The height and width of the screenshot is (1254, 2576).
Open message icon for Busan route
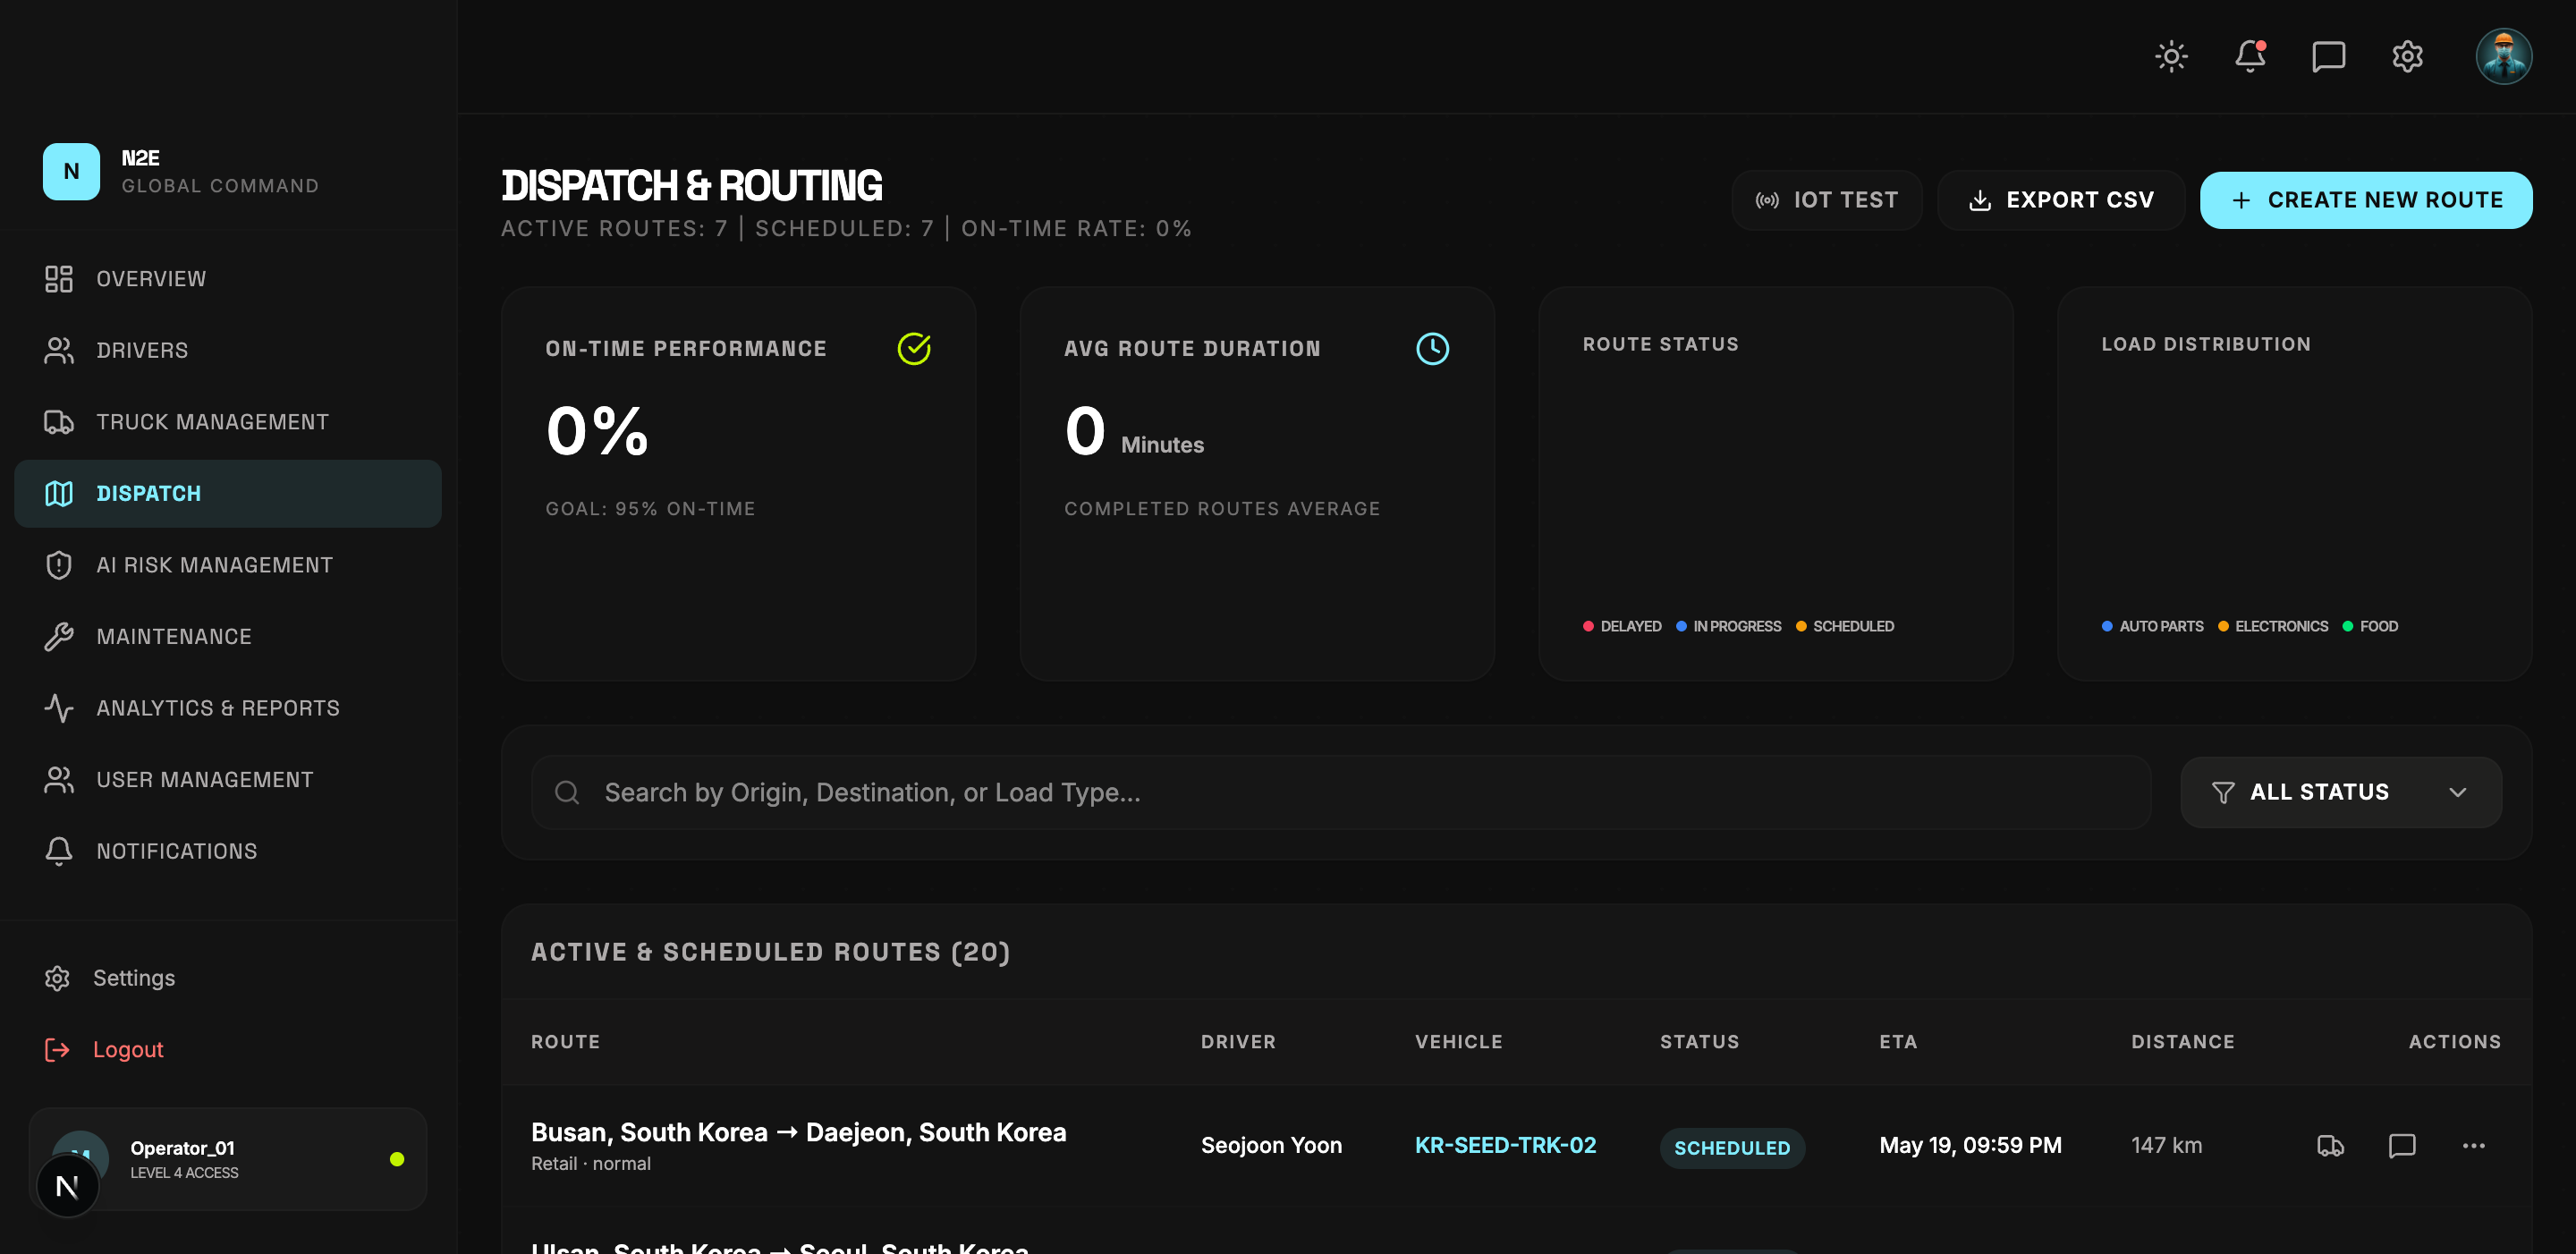coord(2402,1146)
